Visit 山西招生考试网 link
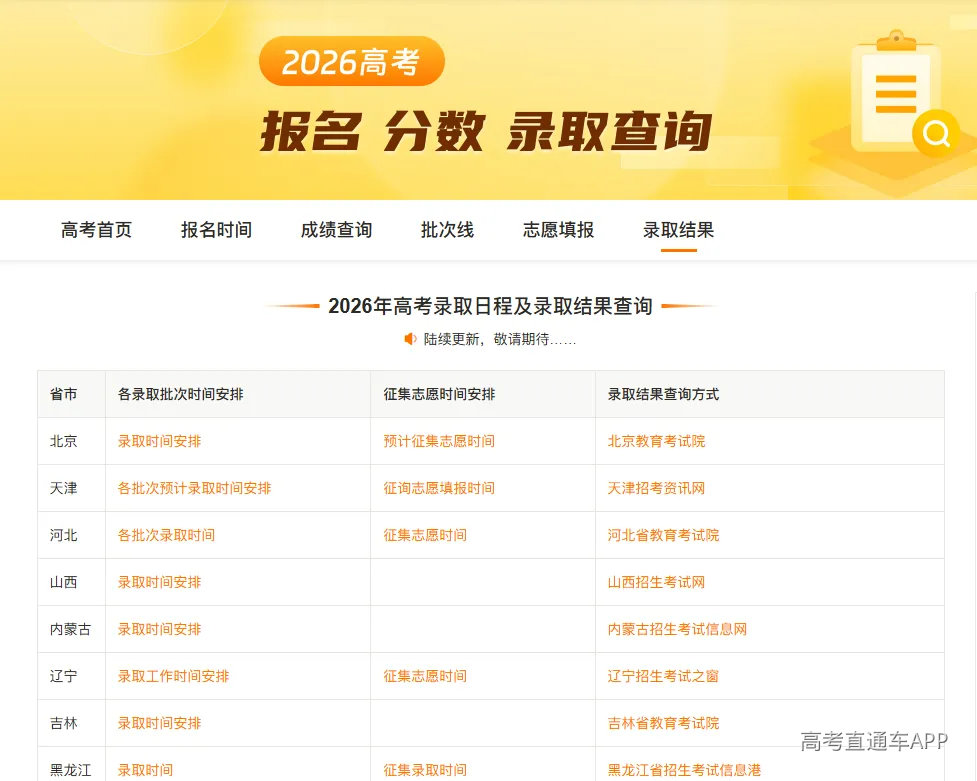The width and height of the screenshot is (977, 781). pyautogui.click(x=657, y=582)
